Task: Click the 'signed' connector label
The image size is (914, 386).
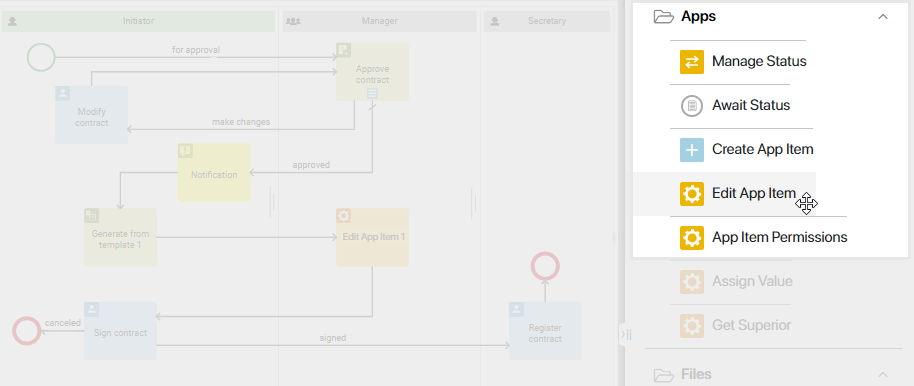Action: point(332,338)
